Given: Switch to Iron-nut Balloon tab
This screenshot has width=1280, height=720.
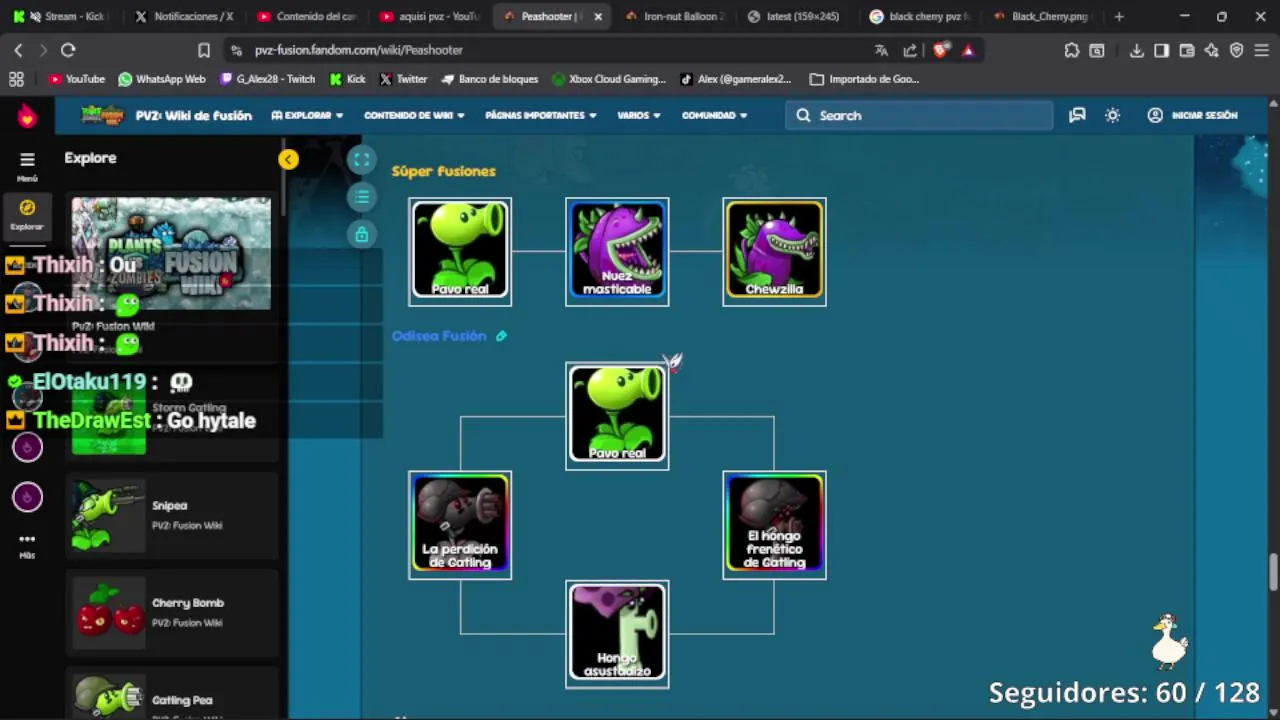Looking at the screenshot, I should click(x=675, y=16).
